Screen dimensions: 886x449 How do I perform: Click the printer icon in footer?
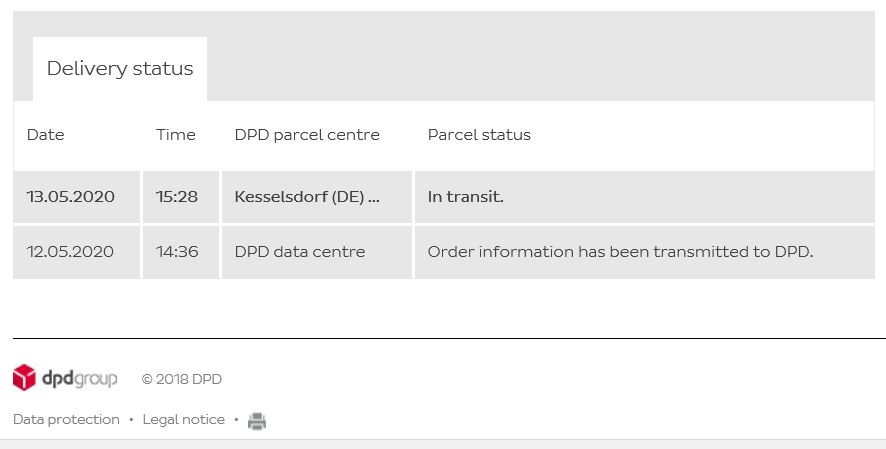point(257,421)
